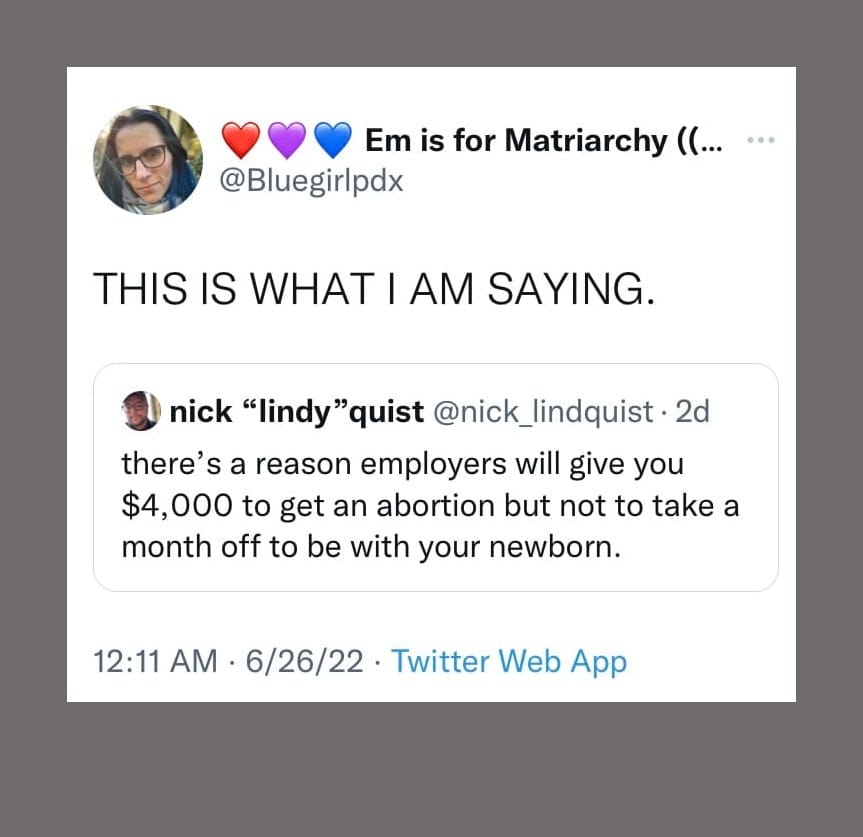Select Em is for Matriarchy display name
This screenshot has width=863, height=837.
(x=540, y=140)
